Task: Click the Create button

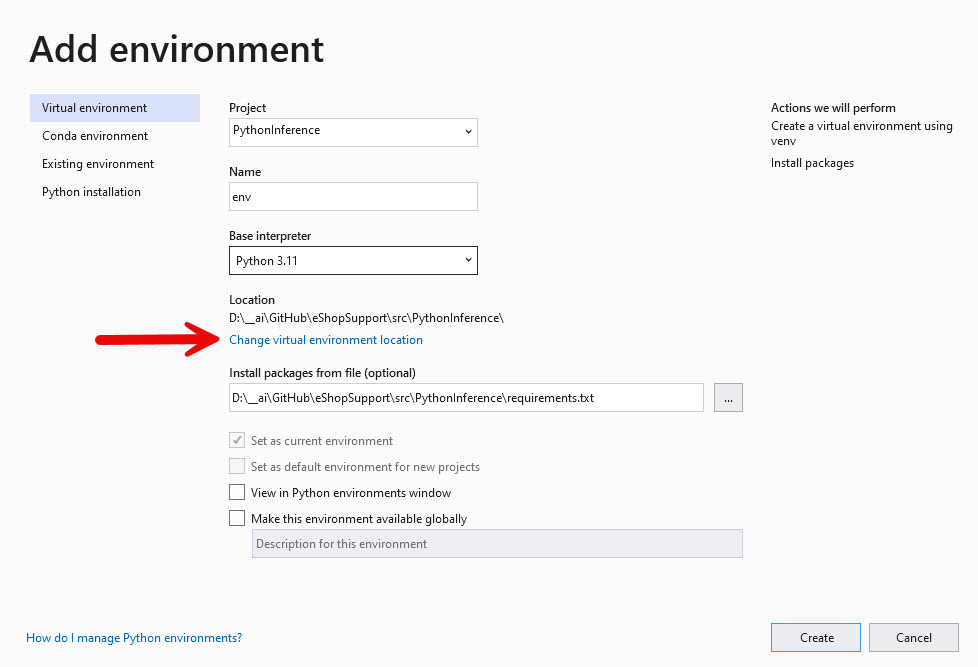Action: [x=816, y=638]
